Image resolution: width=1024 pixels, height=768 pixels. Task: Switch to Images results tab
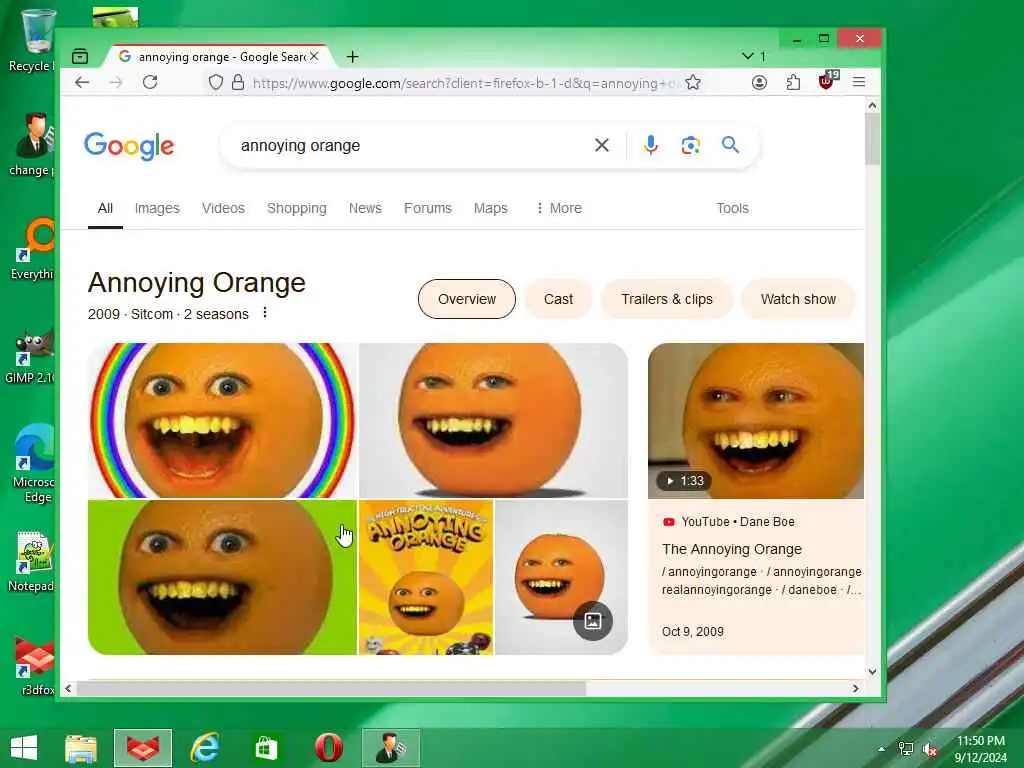[157, 208]
